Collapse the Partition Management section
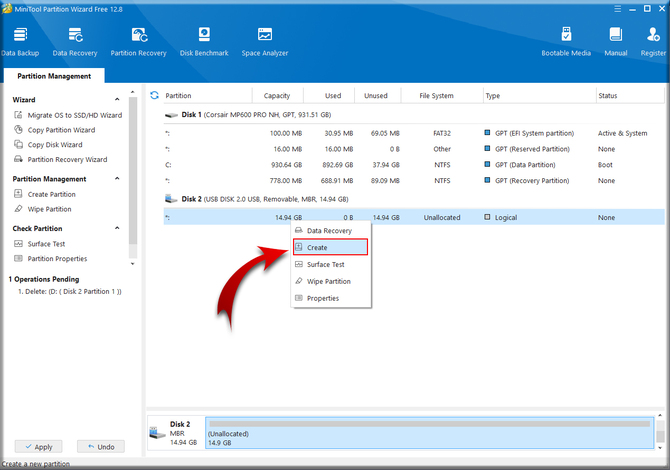Viewport: 670px width, 470px height. [117, 178]
